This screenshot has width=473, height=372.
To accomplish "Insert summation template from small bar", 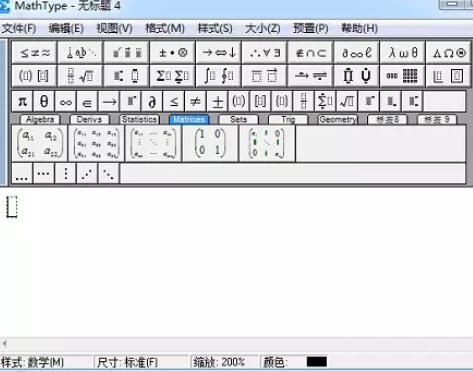I will coord(326,101).
